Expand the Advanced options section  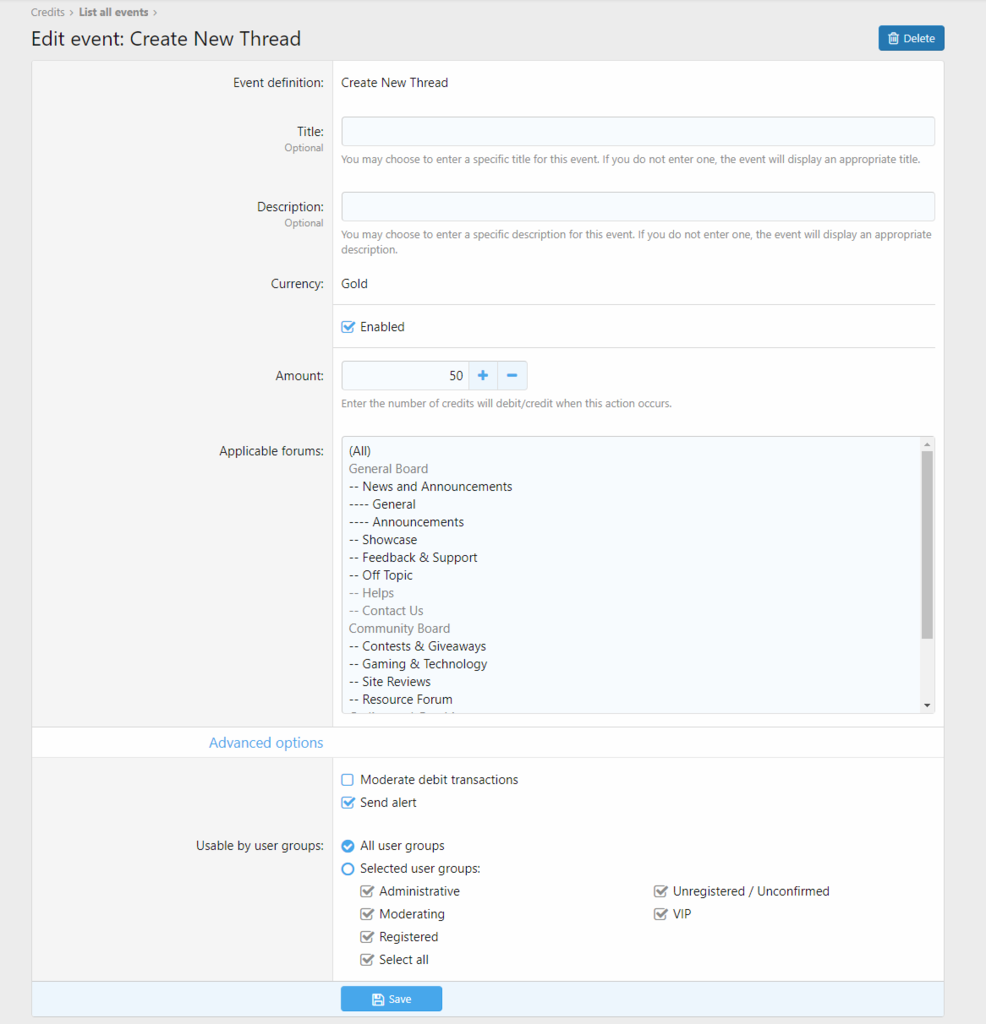[x=266, y=743]
